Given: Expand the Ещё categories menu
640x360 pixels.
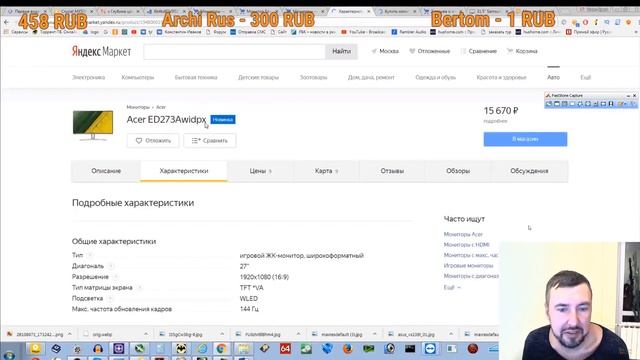Looking at the screenshot, I should pos(585,77).
